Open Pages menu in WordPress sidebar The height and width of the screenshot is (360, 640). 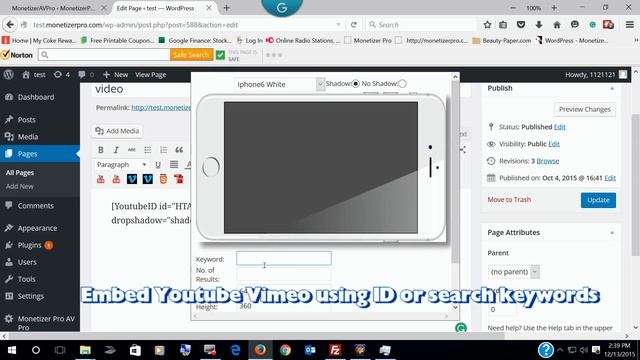[40, 154]
